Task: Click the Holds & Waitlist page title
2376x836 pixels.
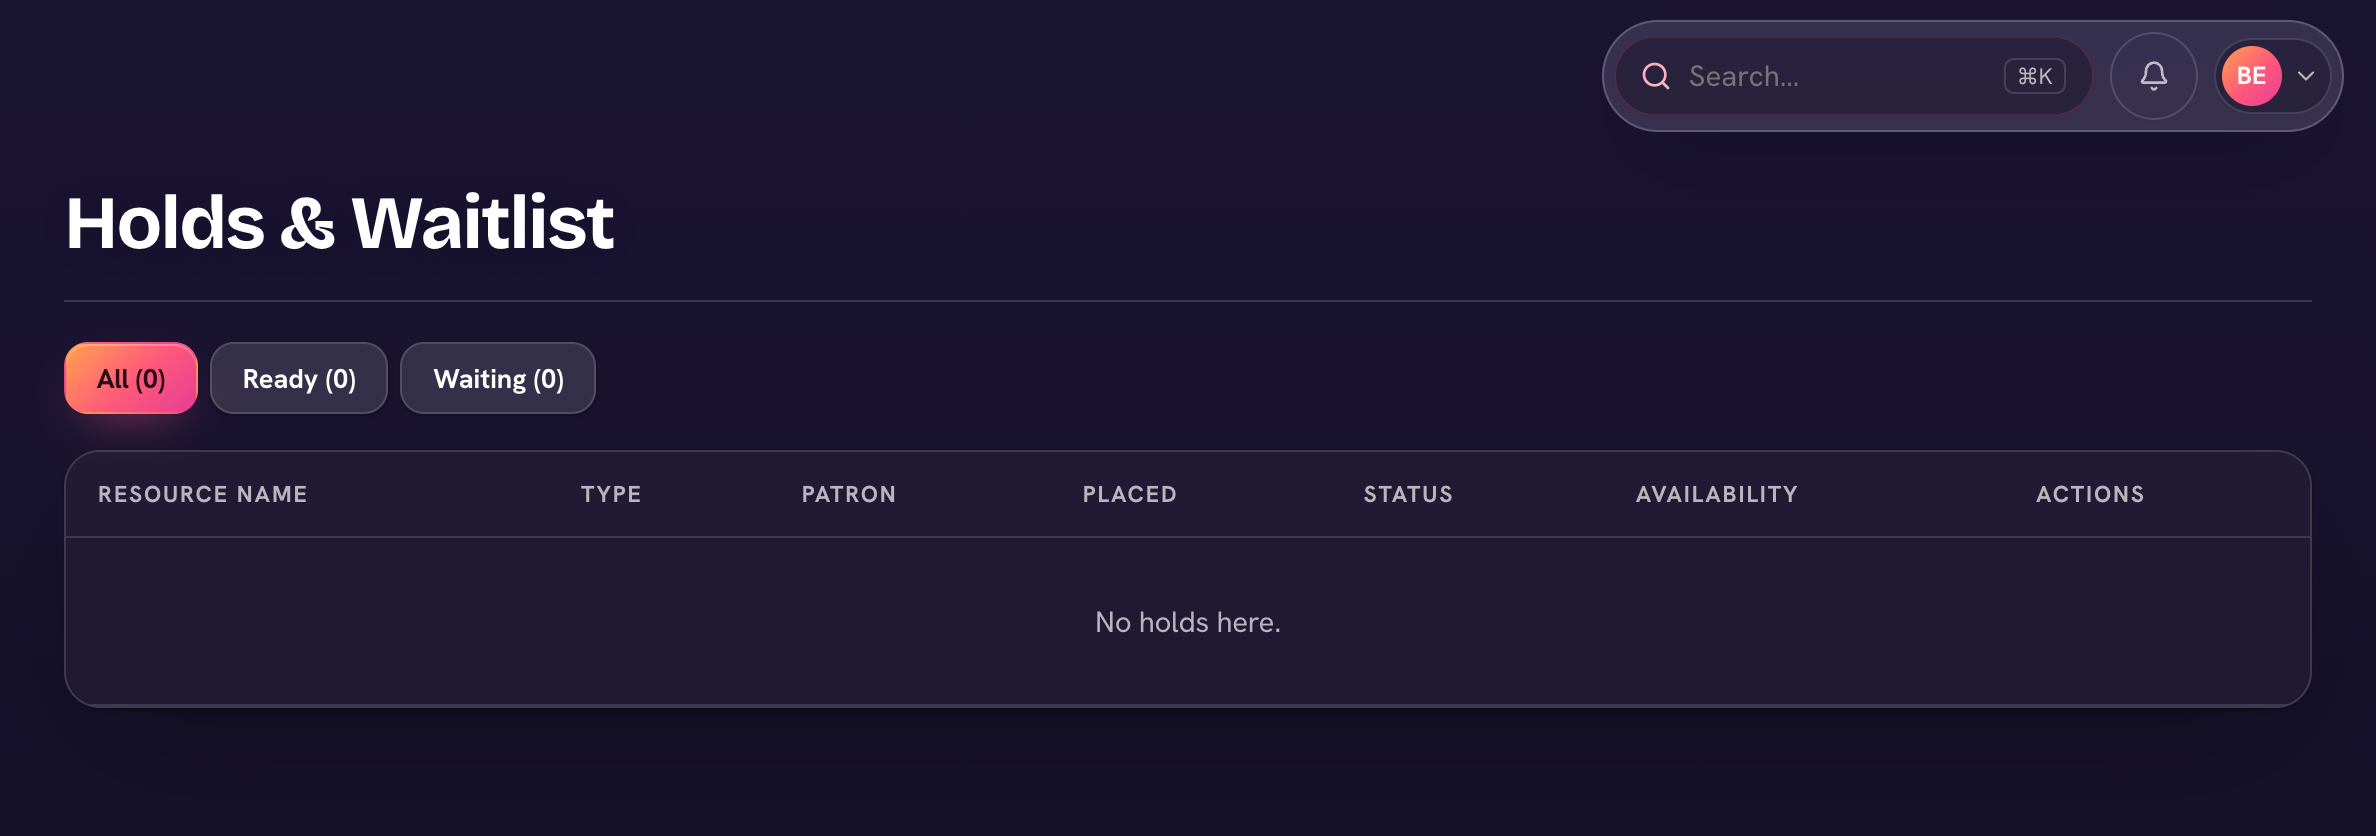Action: tap(340, 222)
